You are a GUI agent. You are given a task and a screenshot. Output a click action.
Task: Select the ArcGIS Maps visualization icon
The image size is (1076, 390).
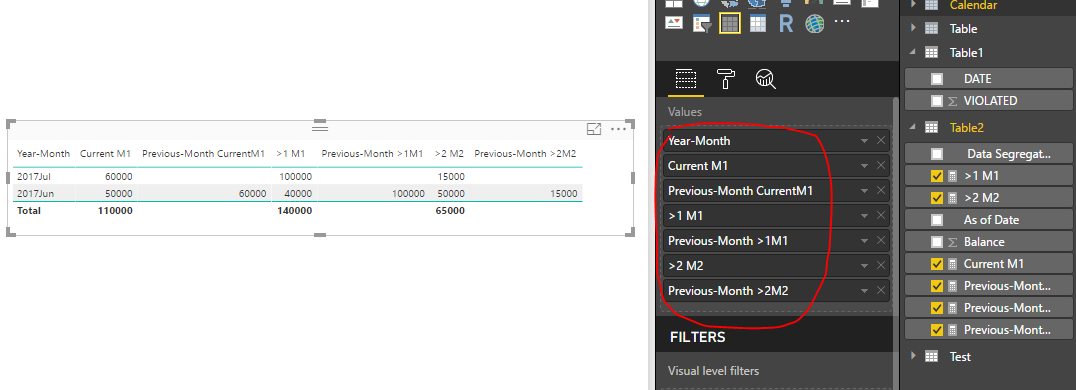pos(815,23)
